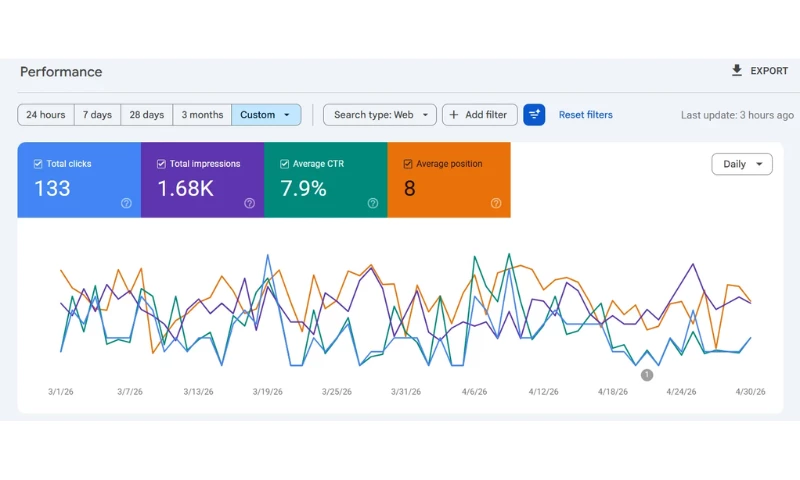Click the annotation marker 1 on the chart
Viewport: 800px width, 480px height.
coord(647,375)
